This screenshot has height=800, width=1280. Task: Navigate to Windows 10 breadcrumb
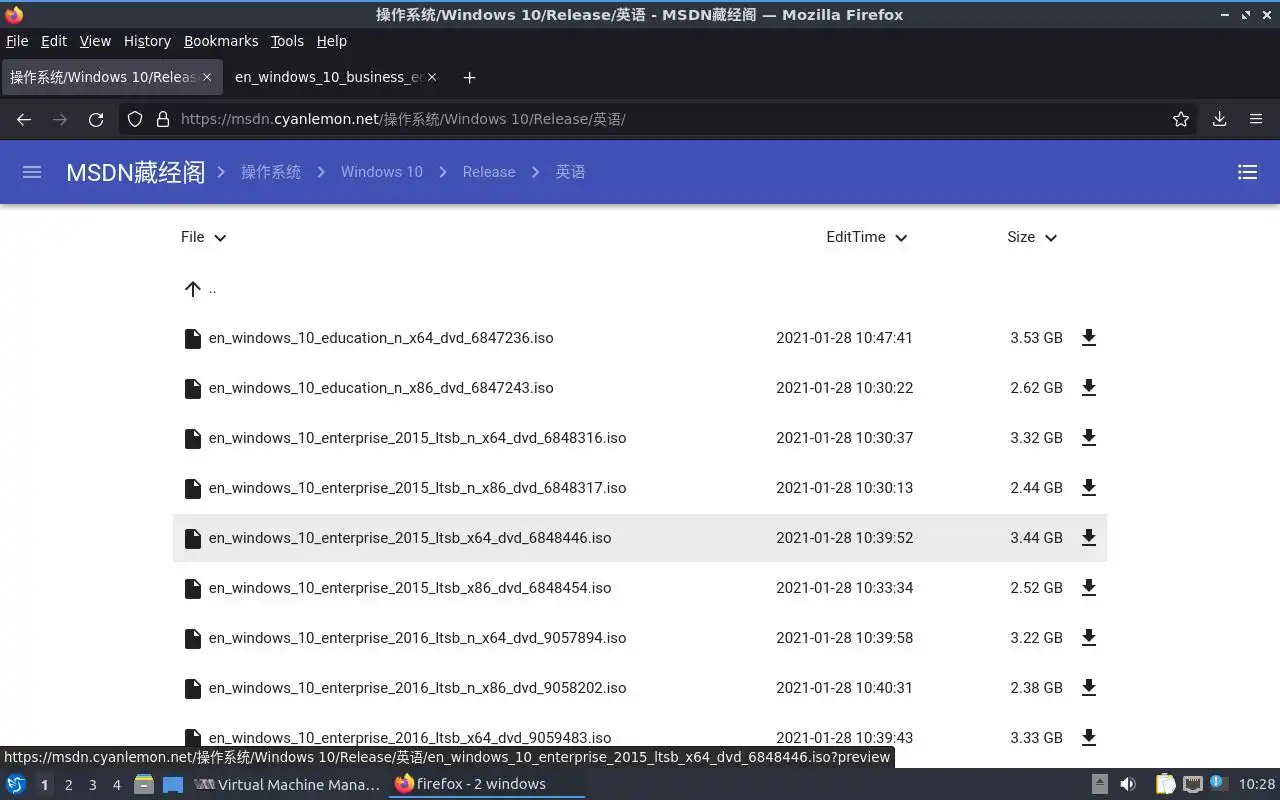(382, 172)
